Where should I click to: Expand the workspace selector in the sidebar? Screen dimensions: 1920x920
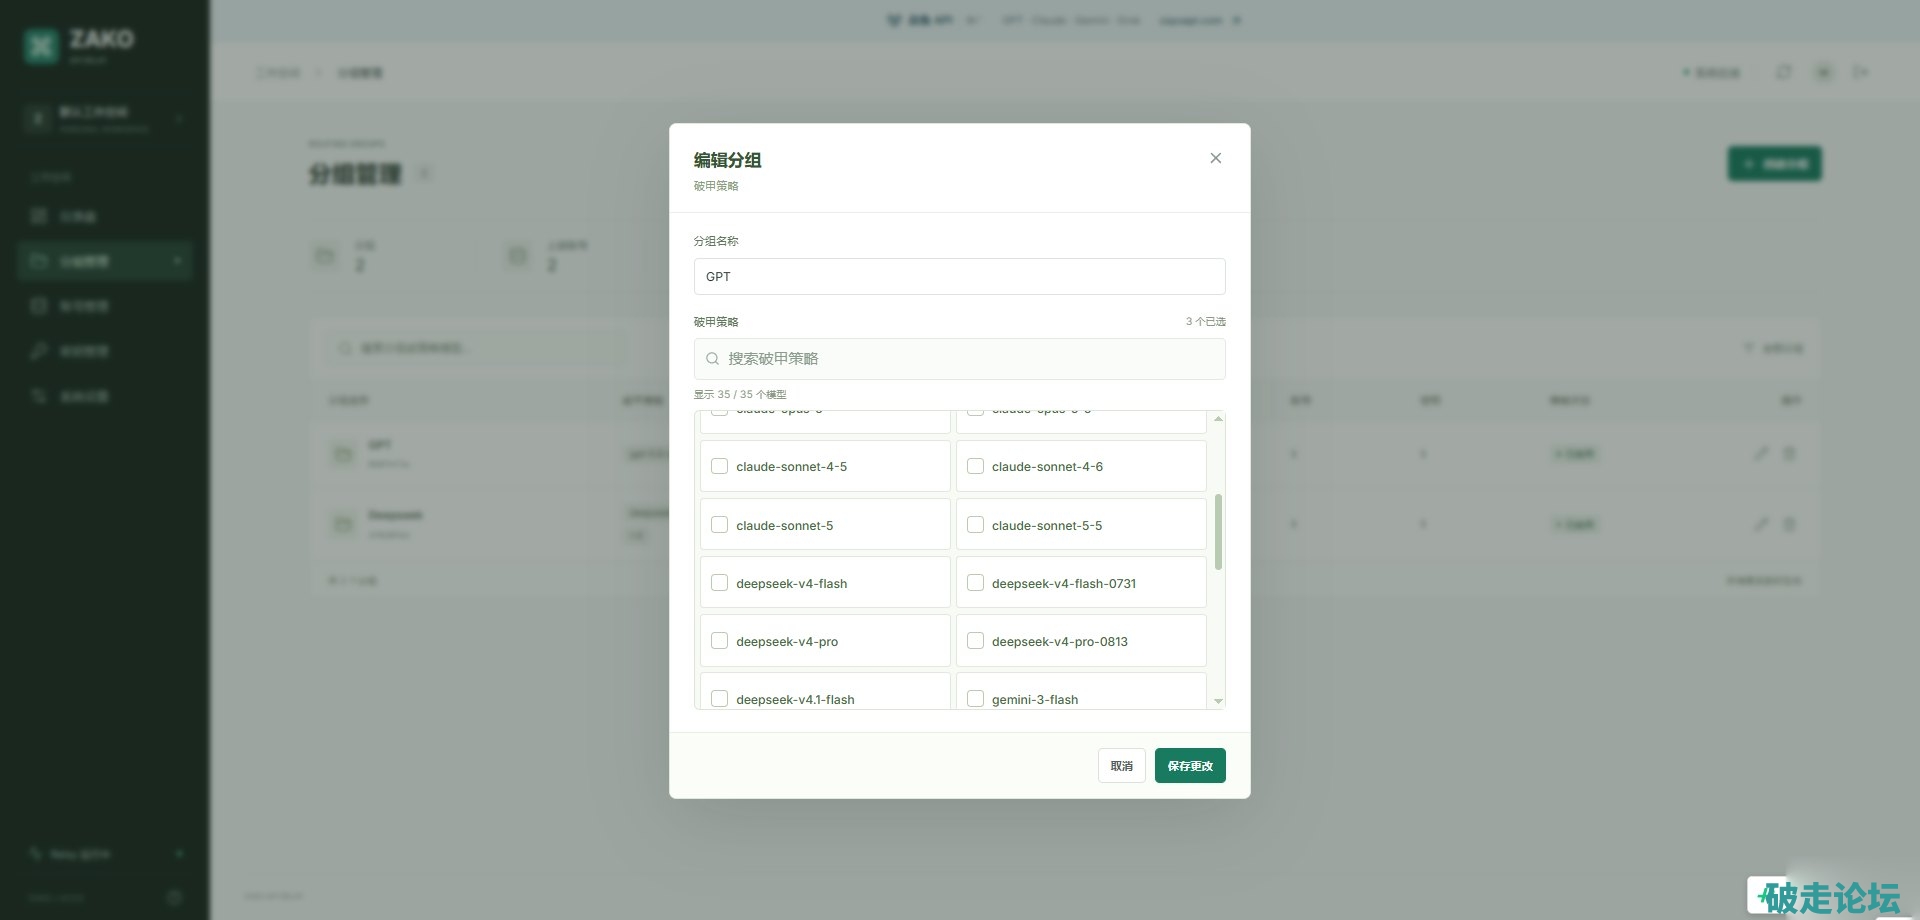coord(105,119)
